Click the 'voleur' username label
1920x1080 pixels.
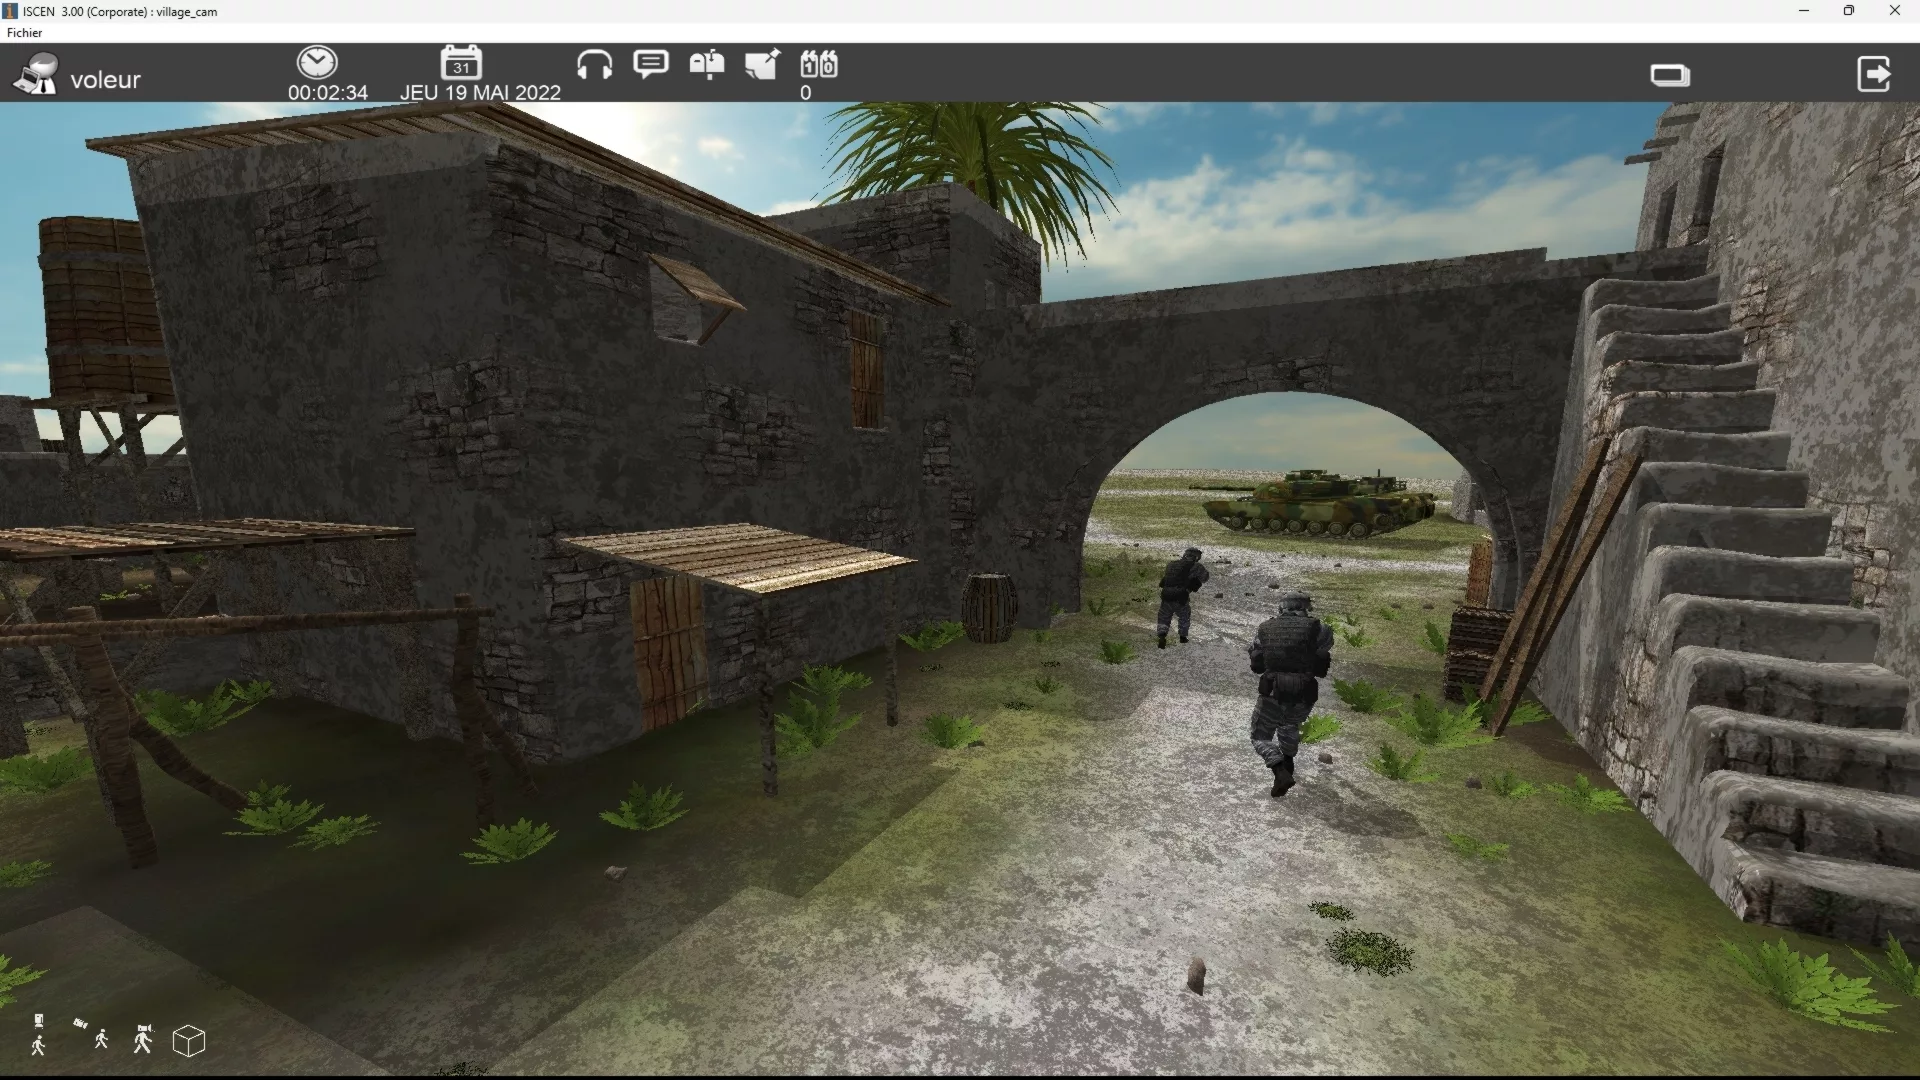(105, 80)
